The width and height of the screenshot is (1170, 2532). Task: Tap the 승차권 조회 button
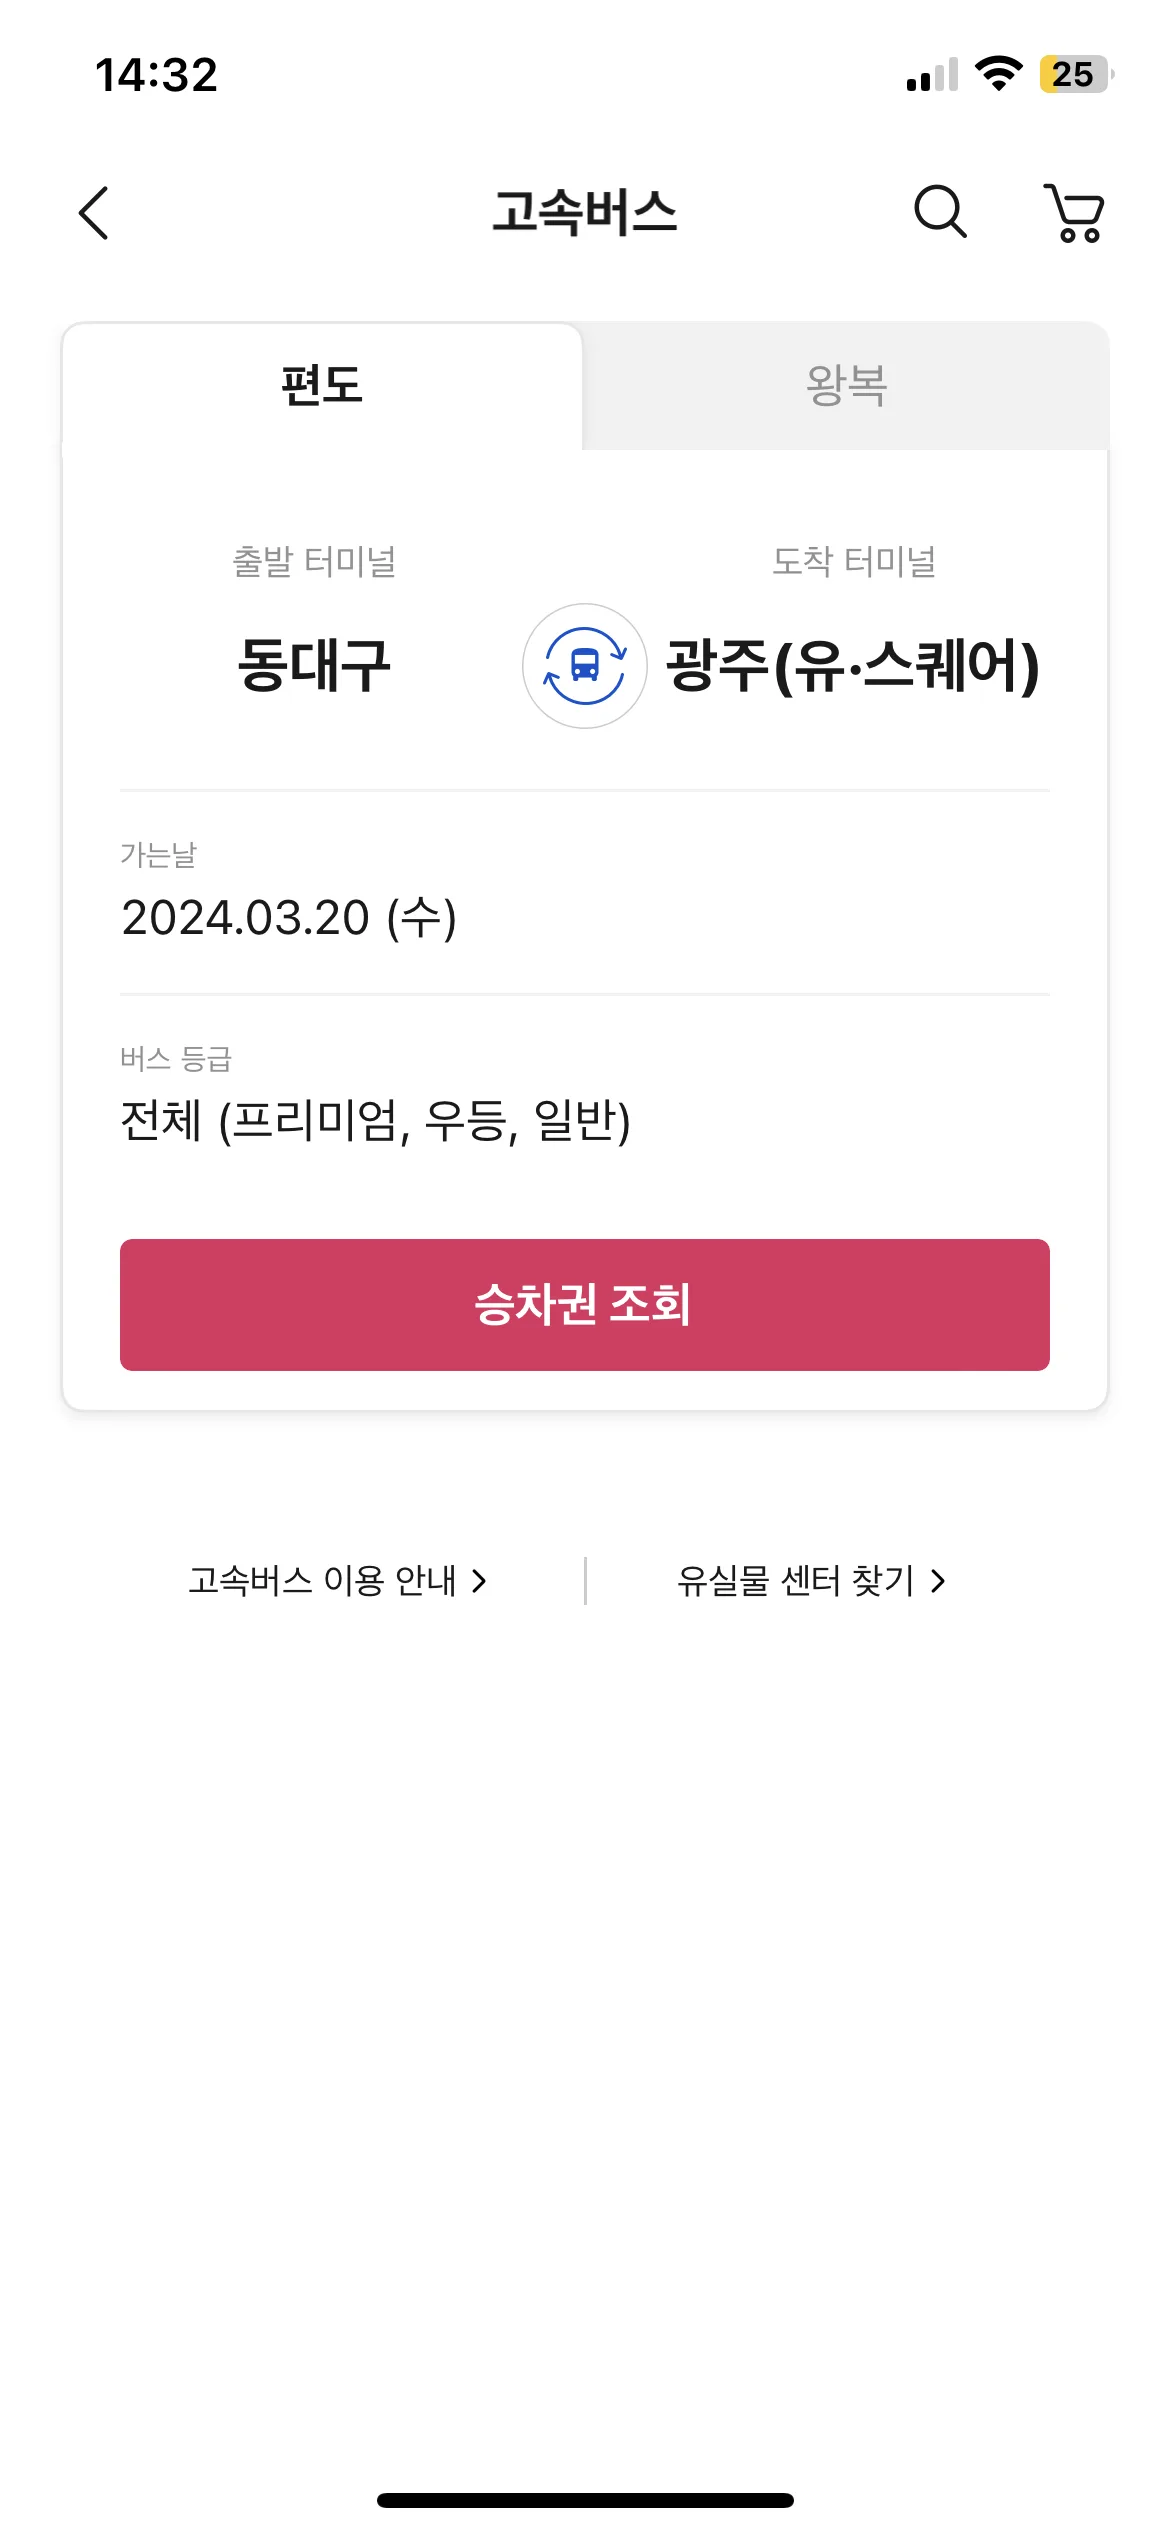[585, 1305]
